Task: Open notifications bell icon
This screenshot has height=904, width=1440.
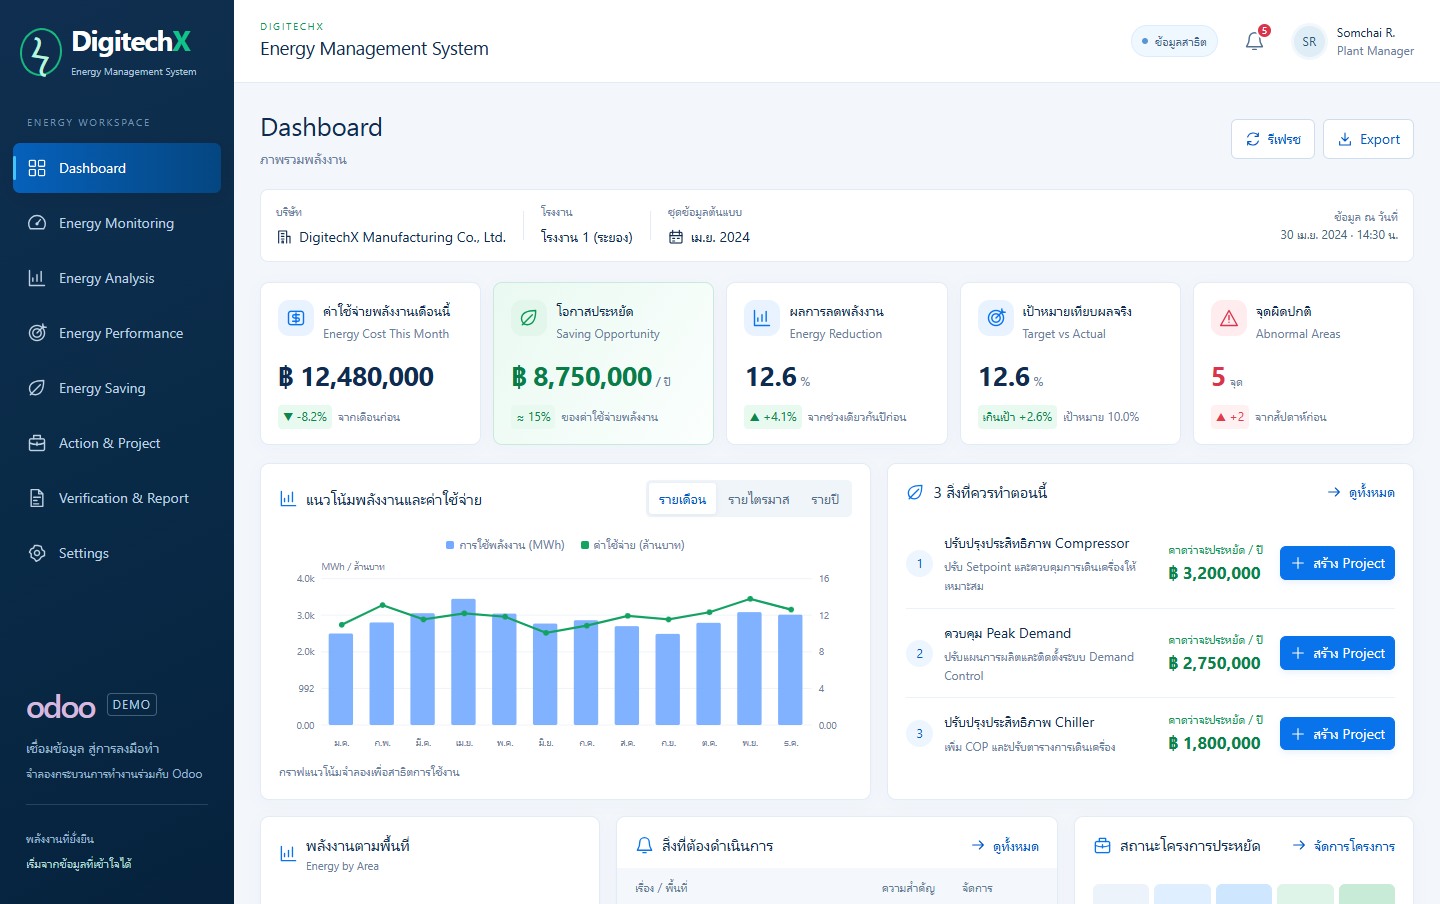Action: click(1254, 41)
